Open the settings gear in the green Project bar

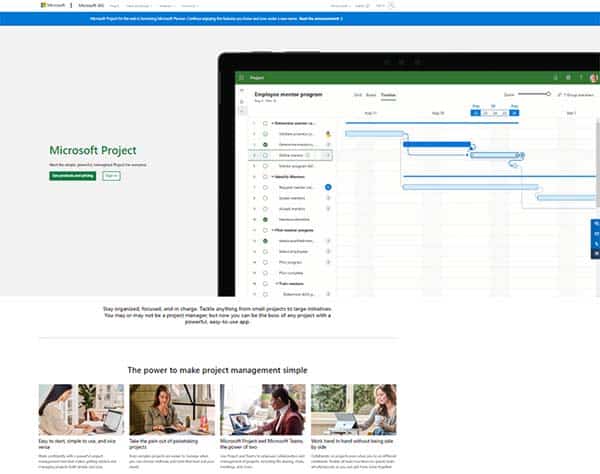pos(568,78)
